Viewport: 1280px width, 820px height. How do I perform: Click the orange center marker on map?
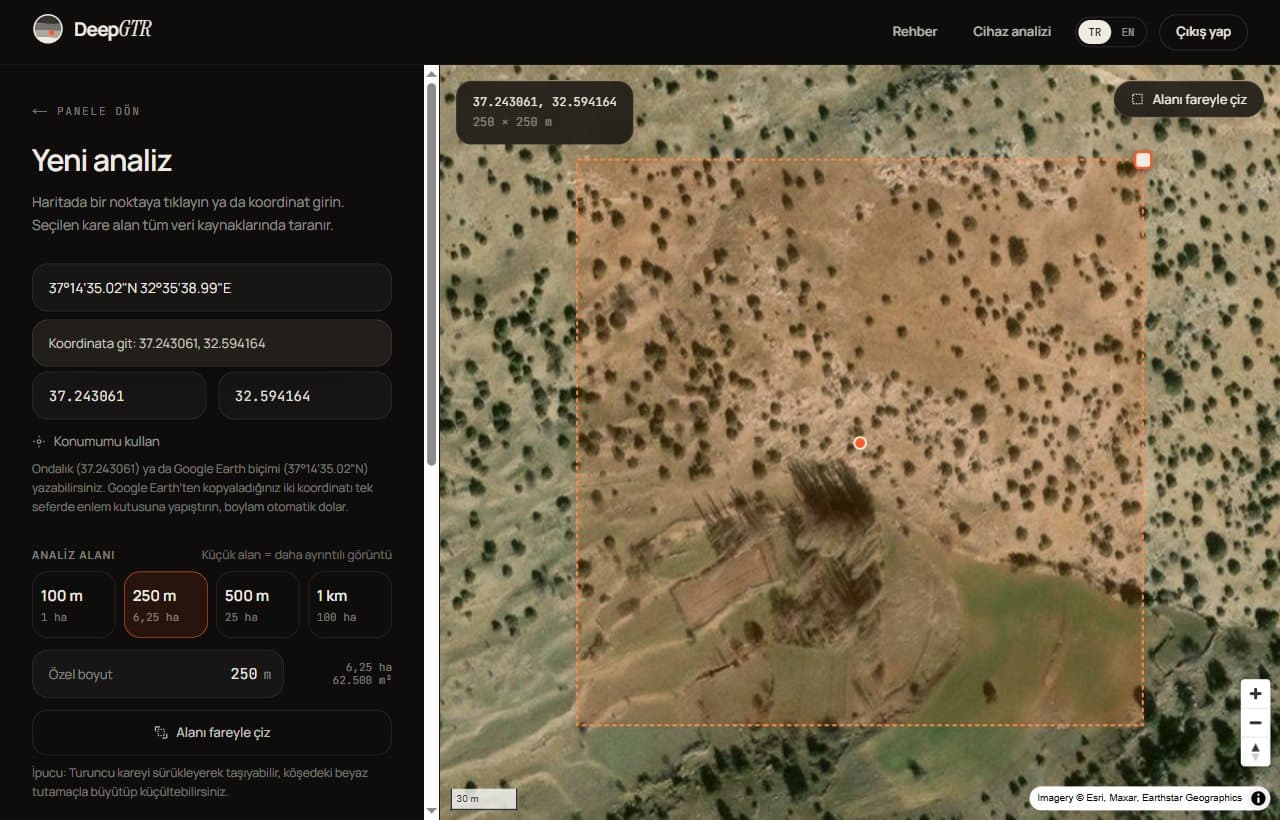[x=860, y=443]
